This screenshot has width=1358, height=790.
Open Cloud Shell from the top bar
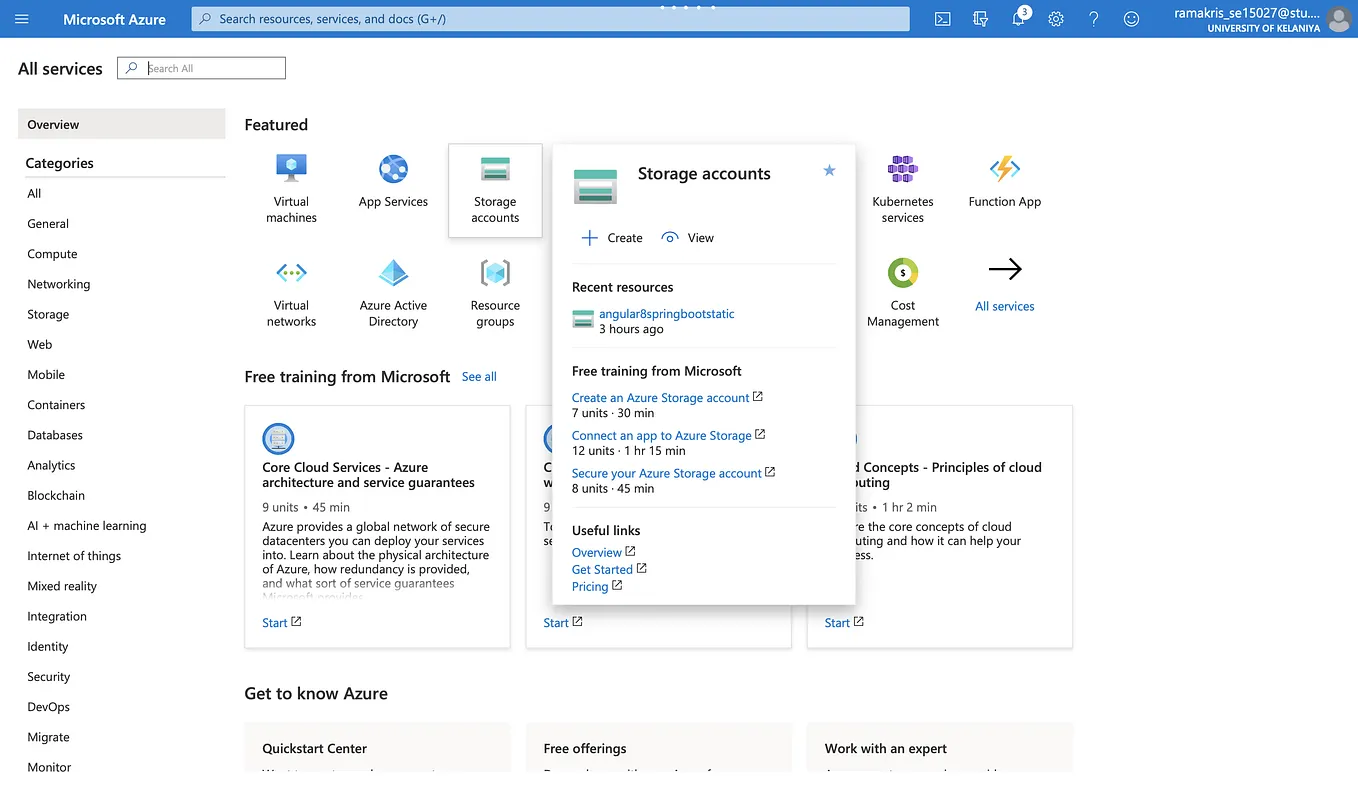[941, 18]
